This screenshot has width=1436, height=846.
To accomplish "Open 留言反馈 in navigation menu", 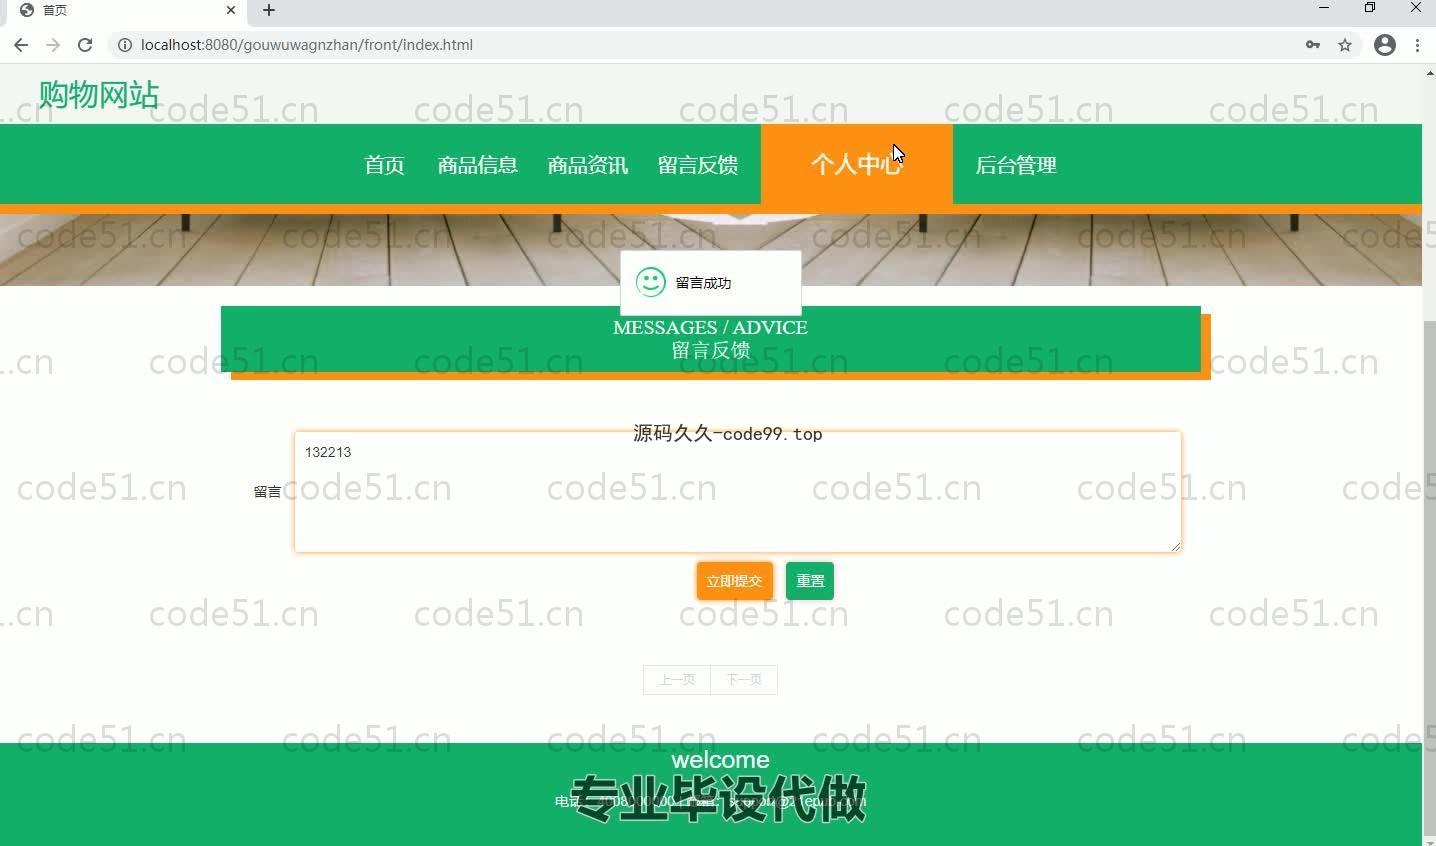I will click(x=698, y=165).
